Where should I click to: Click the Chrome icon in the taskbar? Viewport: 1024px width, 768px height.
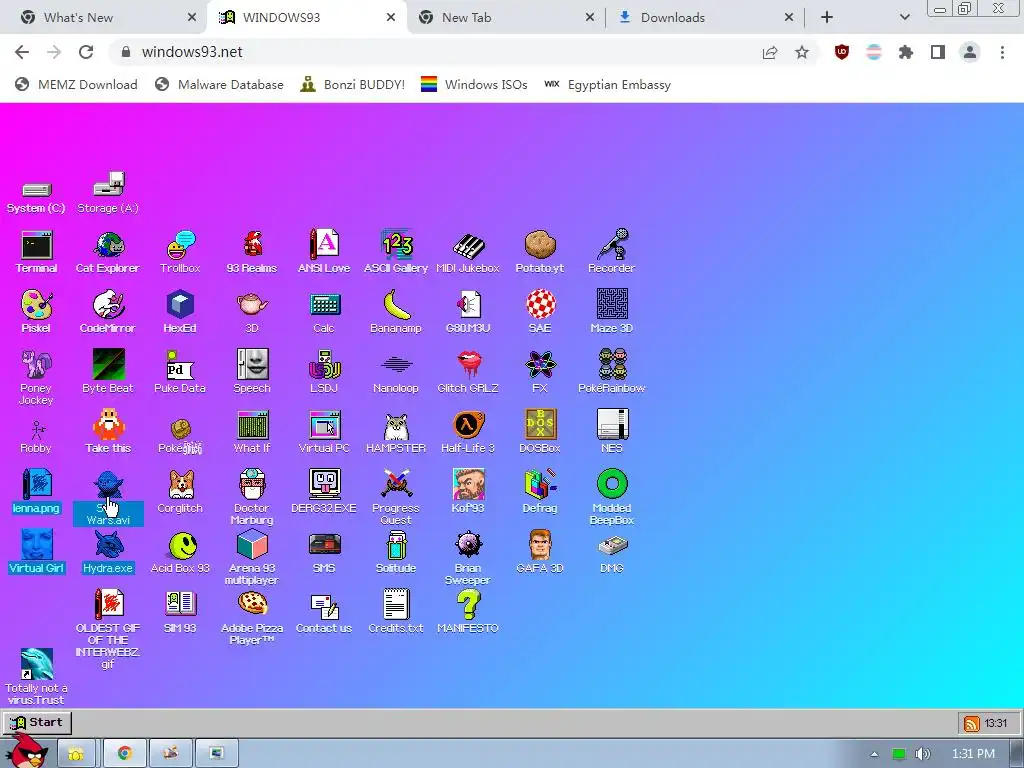125,753
